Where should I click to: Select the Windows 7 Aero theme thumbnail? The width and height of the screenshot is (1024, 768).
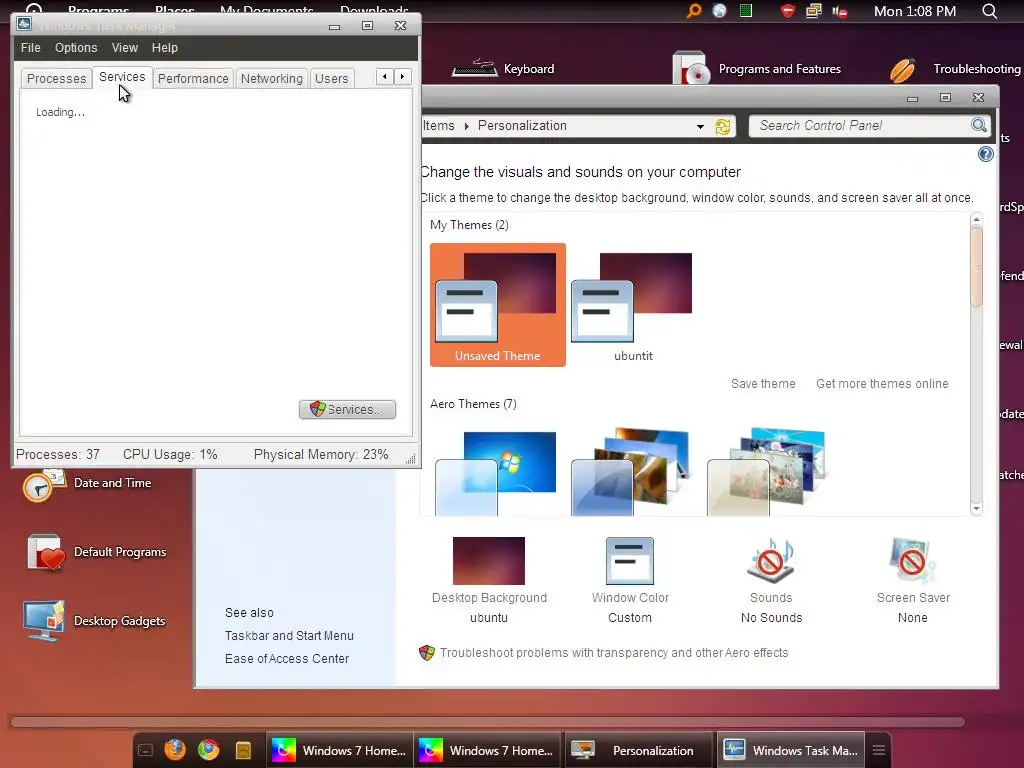click(496, 473)
